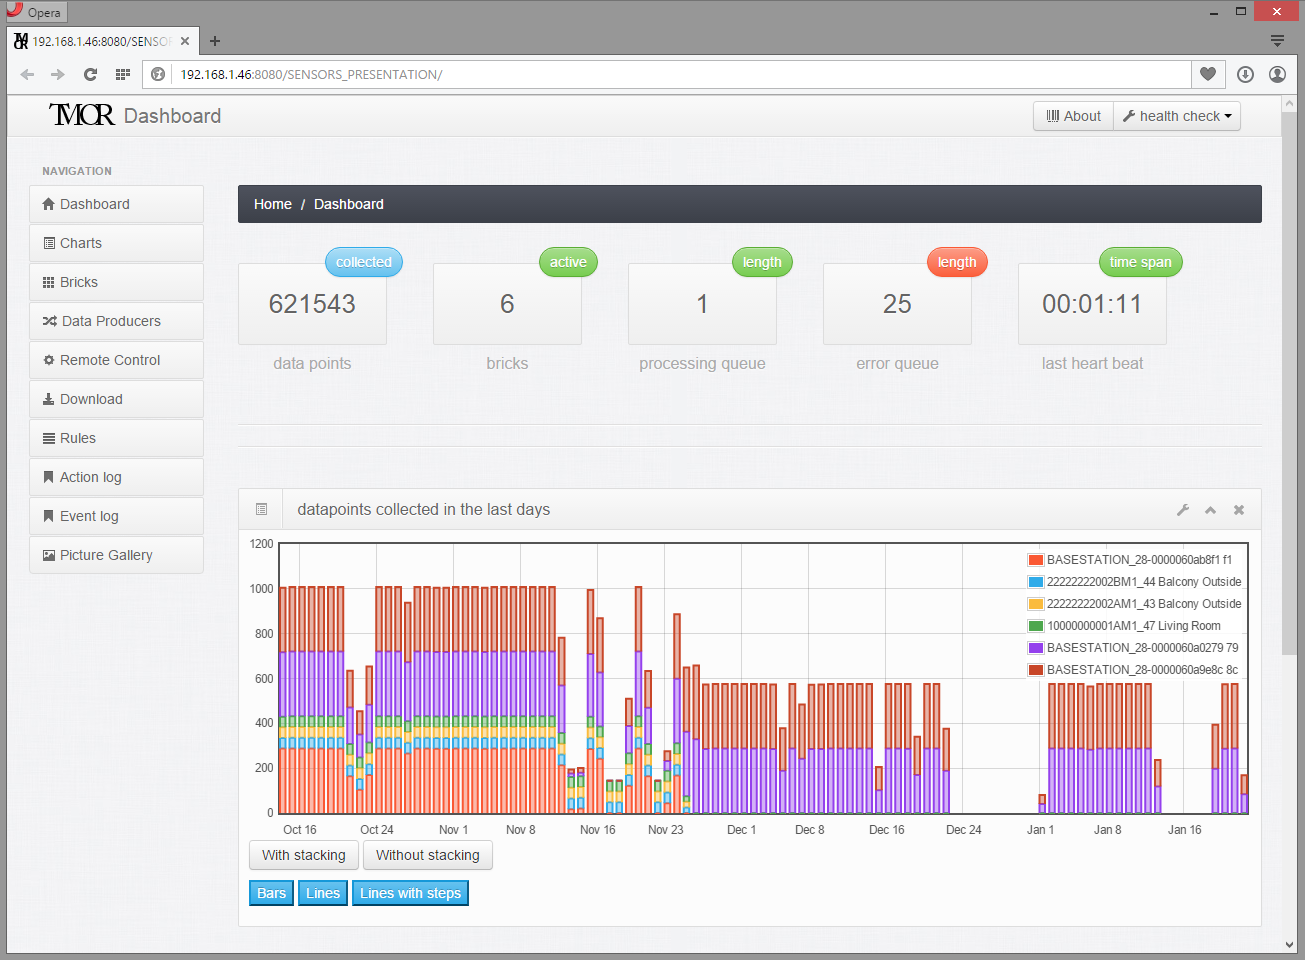Open Action log in the navigation
Viewport: 1305px width, 960px height.
[x=116, y=477]
